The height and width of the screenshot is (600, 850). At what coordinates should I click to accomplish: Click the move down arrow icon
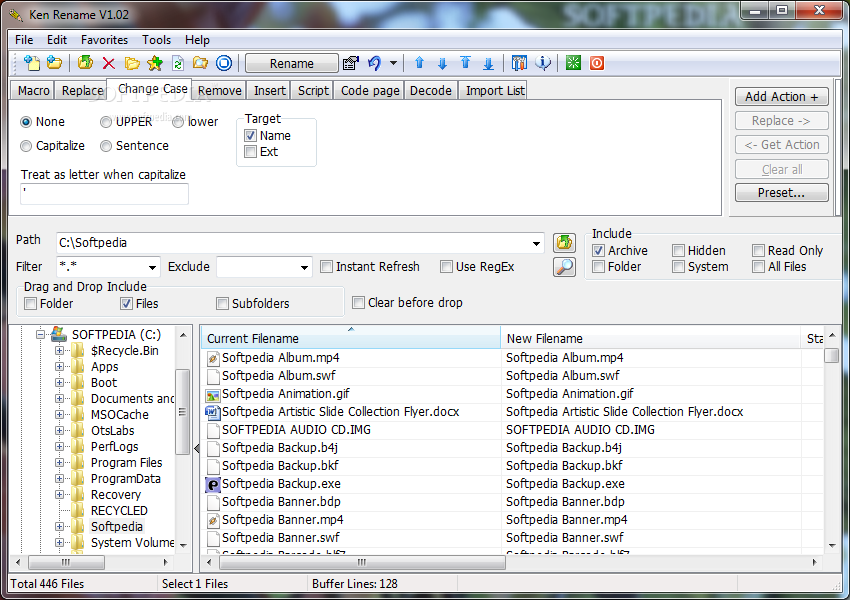(442, 63)
